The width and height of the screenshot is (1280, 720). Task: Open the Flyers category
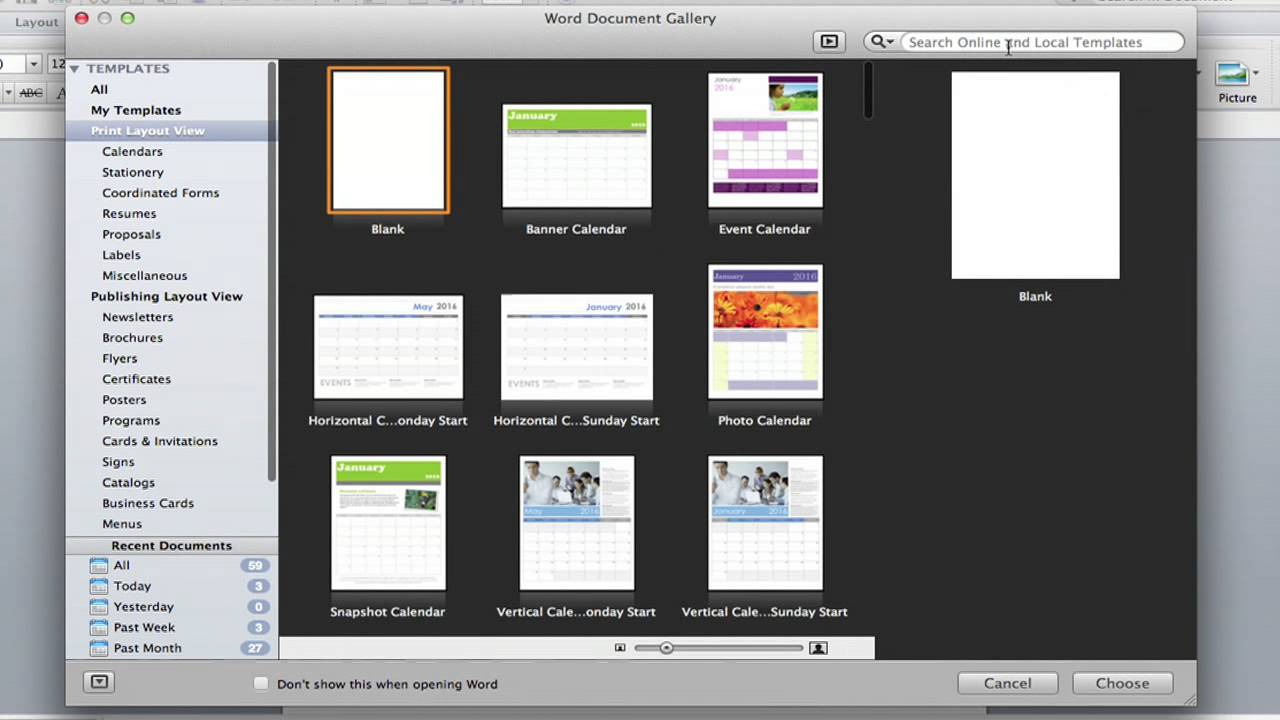click(x=120, y=358)
